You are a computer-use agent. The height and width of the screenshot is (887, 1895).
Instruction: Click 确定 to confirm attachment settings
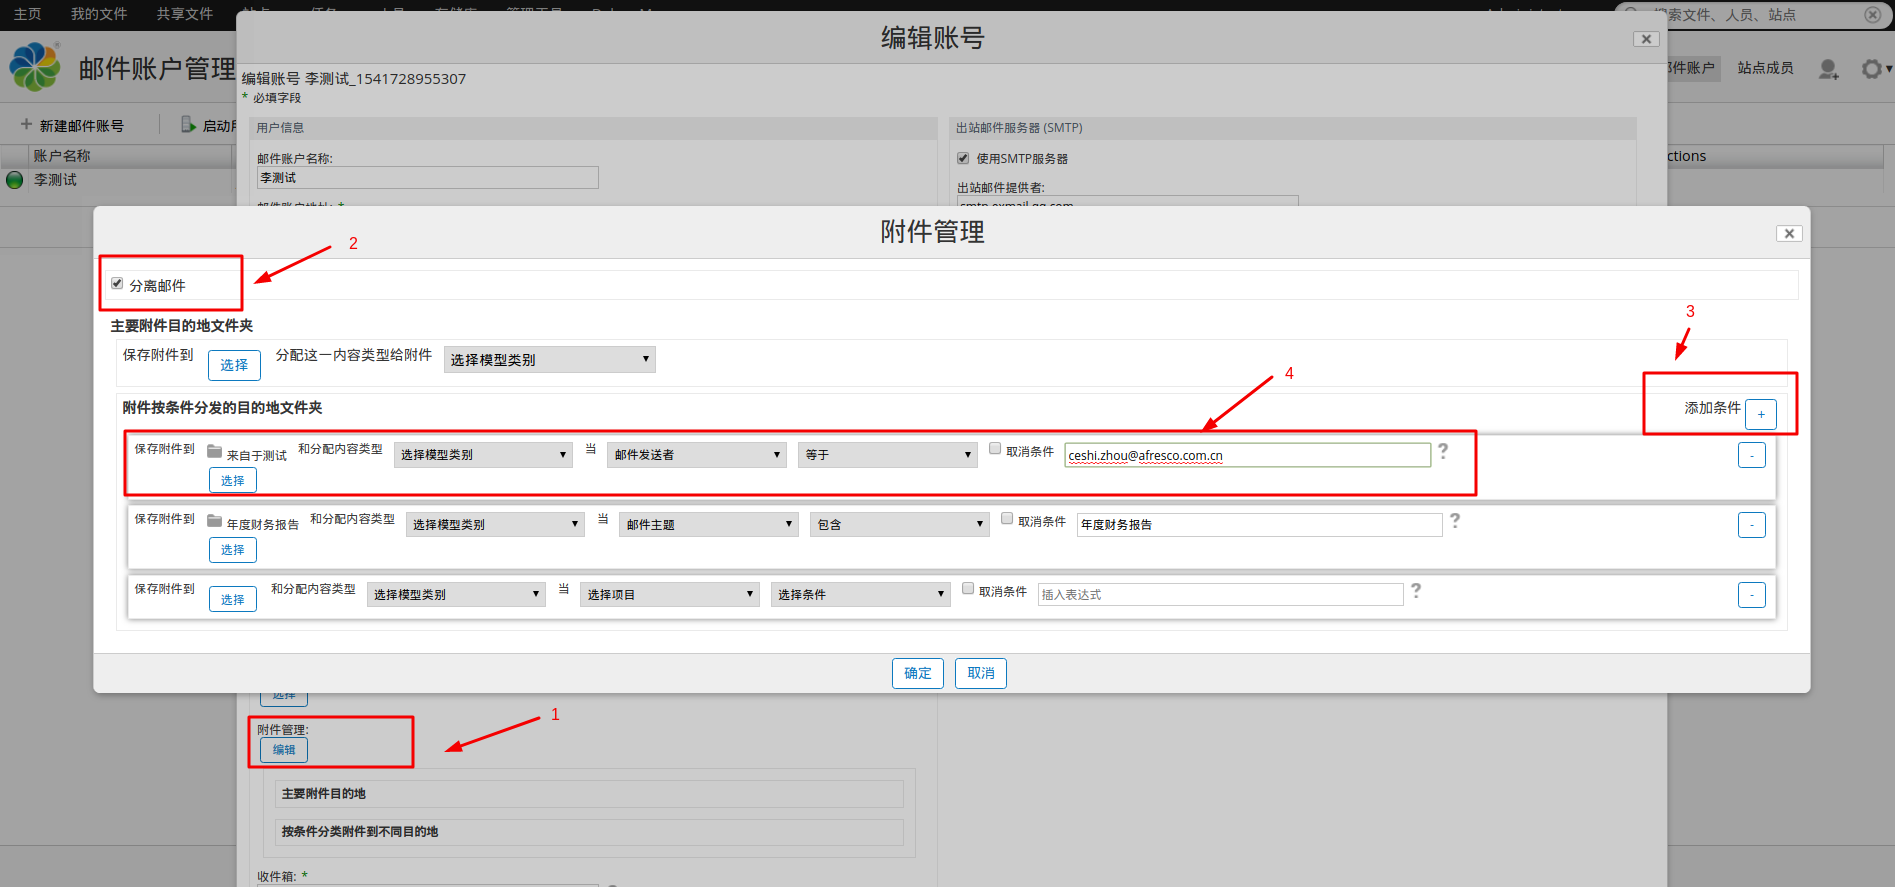(918, 673)
